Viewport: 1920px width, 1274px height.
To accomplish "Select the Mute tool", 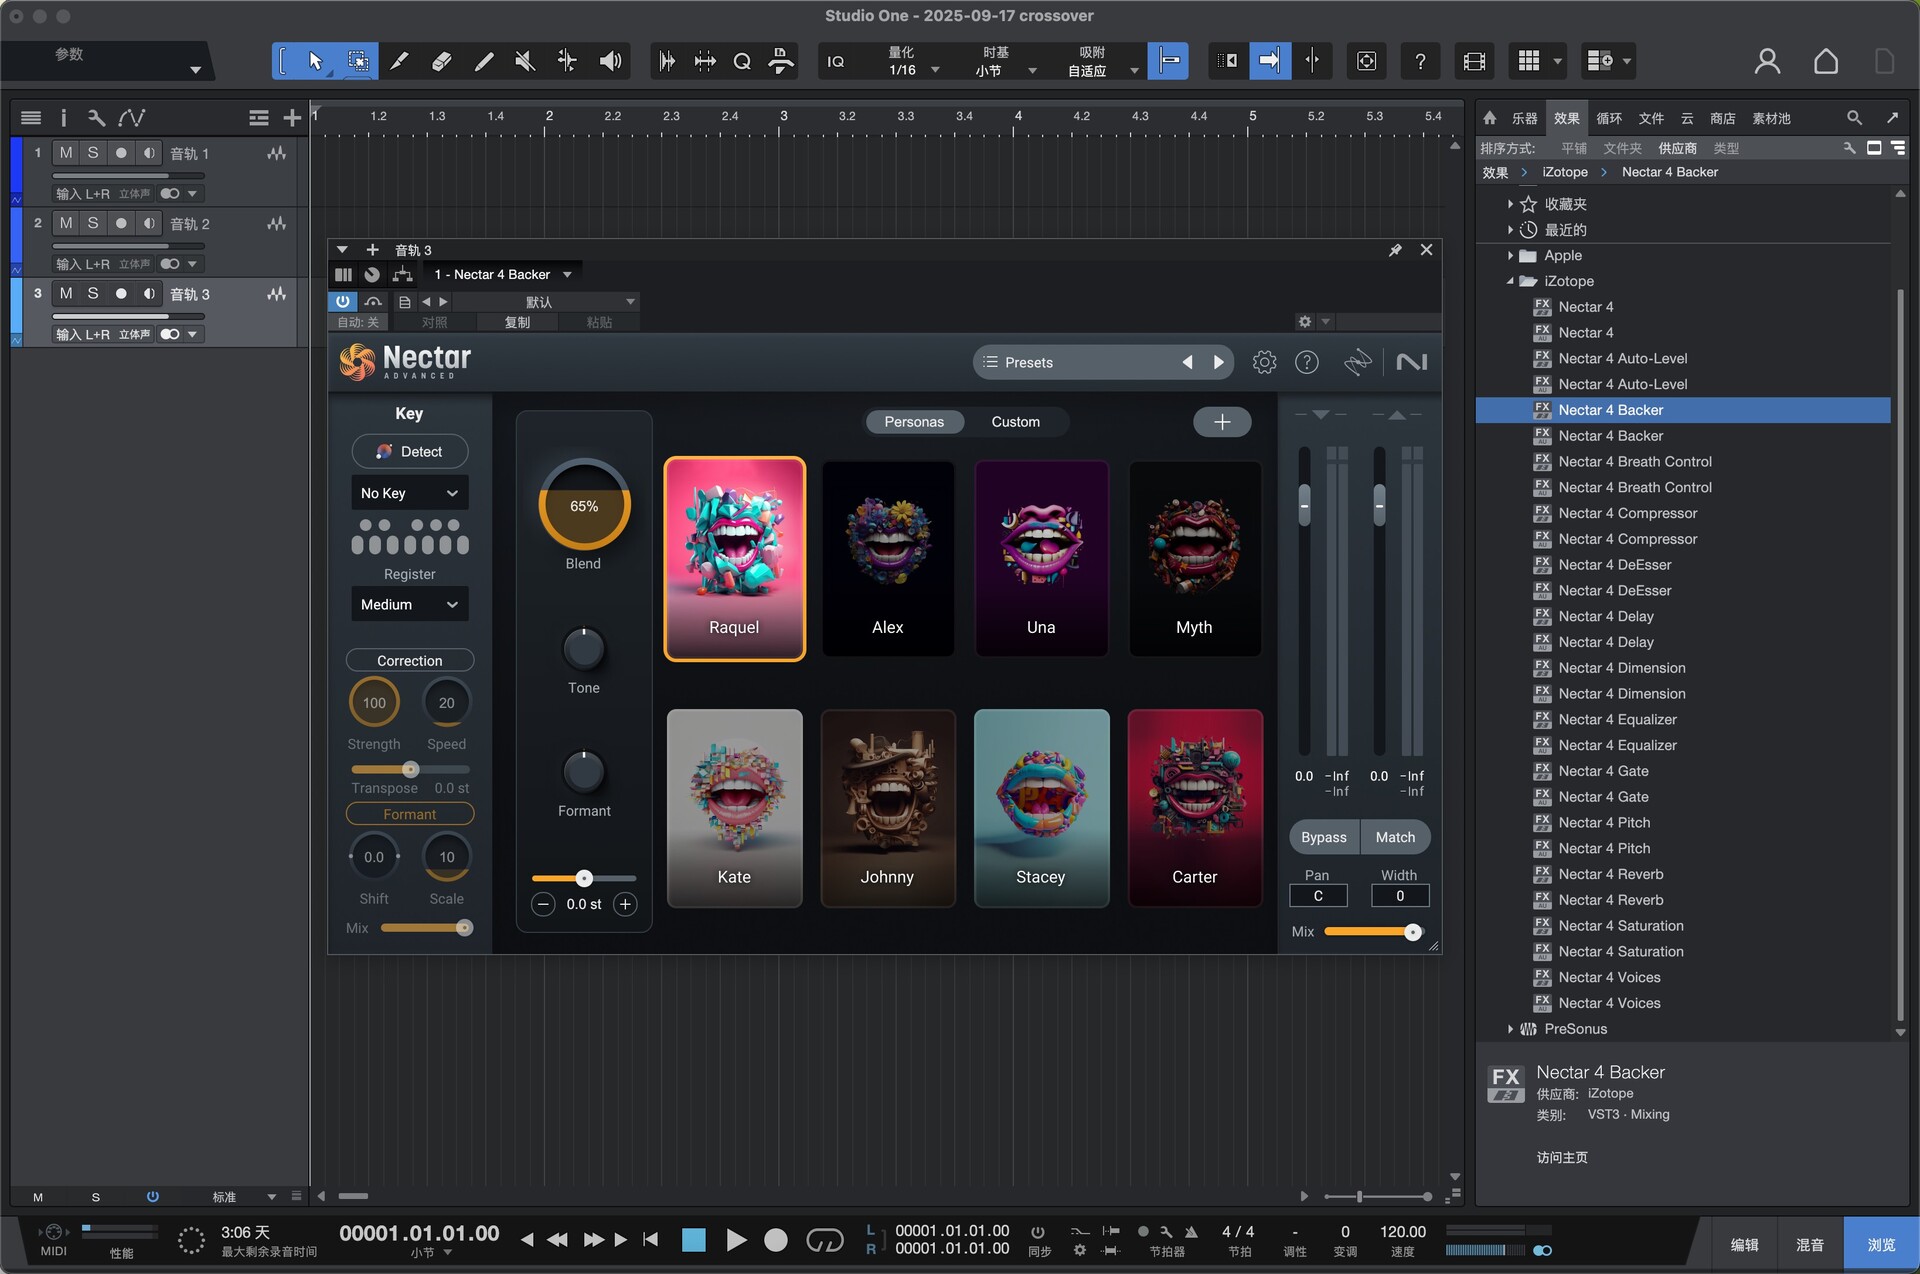I will pyautogui.click(x=525, y=61).
